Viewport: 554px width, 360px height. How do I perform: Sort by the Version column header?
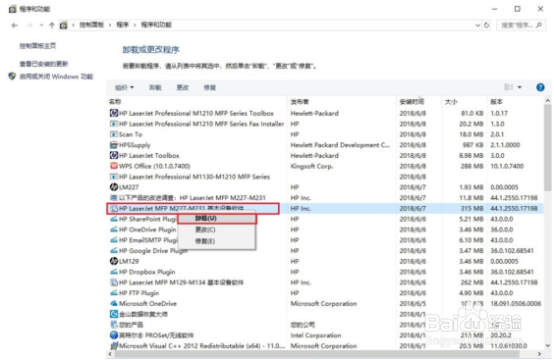pyautogui.click(x=515, y=102)
